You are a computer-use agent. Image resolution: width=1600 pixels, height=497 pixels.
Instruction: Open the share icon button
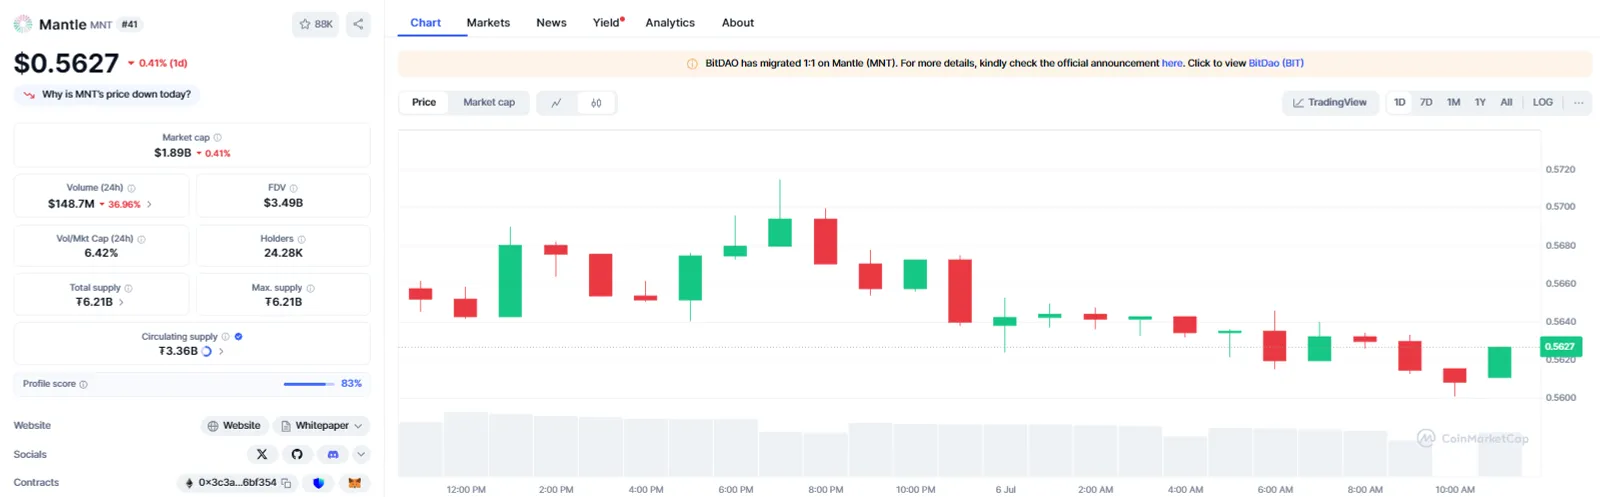point(358,24)
